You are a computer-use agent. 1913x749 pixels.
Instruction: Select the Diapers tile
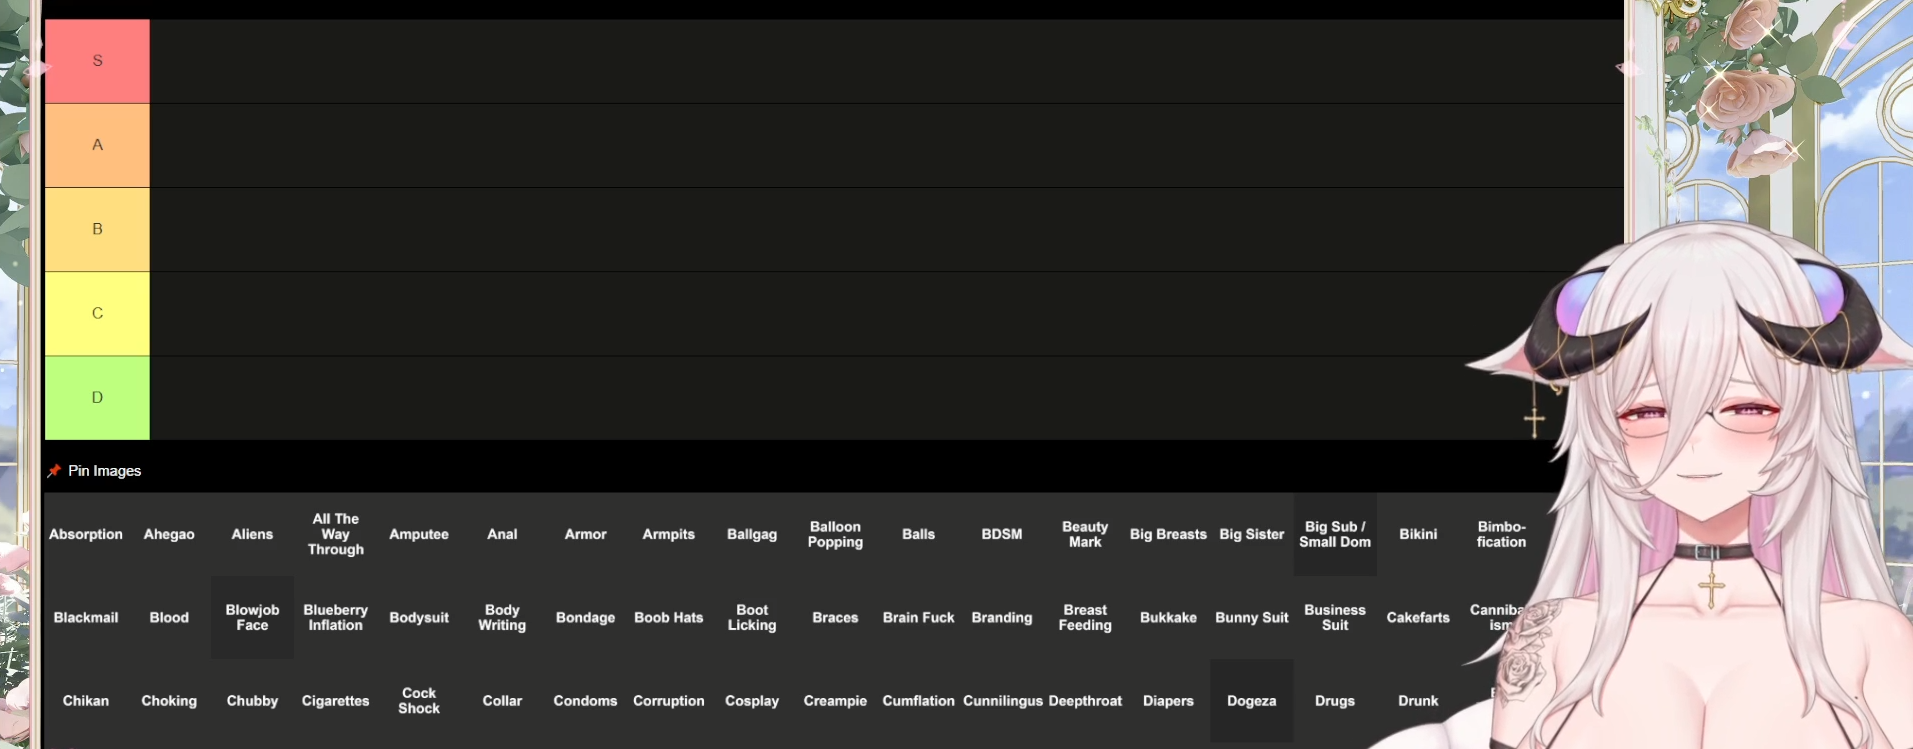pyautogui.click(x=1168, y=700)
